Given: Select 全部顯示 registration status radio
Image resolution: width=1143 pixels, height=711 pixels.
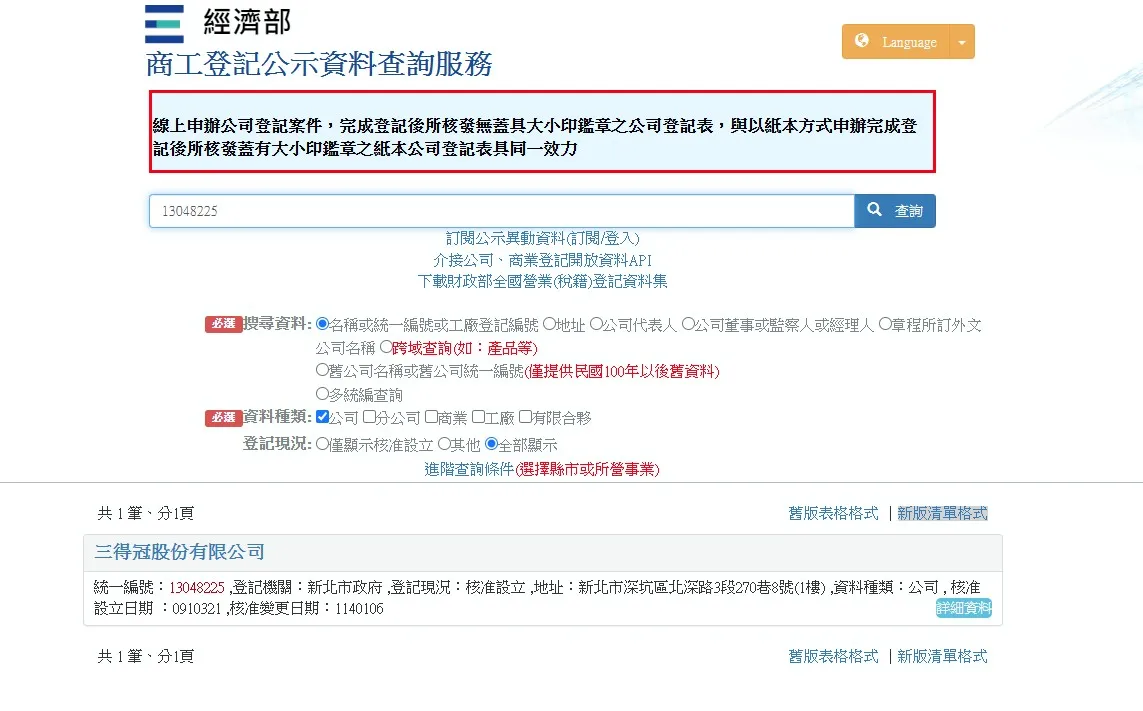Looking at the screenshot, I should coord(491,443).
